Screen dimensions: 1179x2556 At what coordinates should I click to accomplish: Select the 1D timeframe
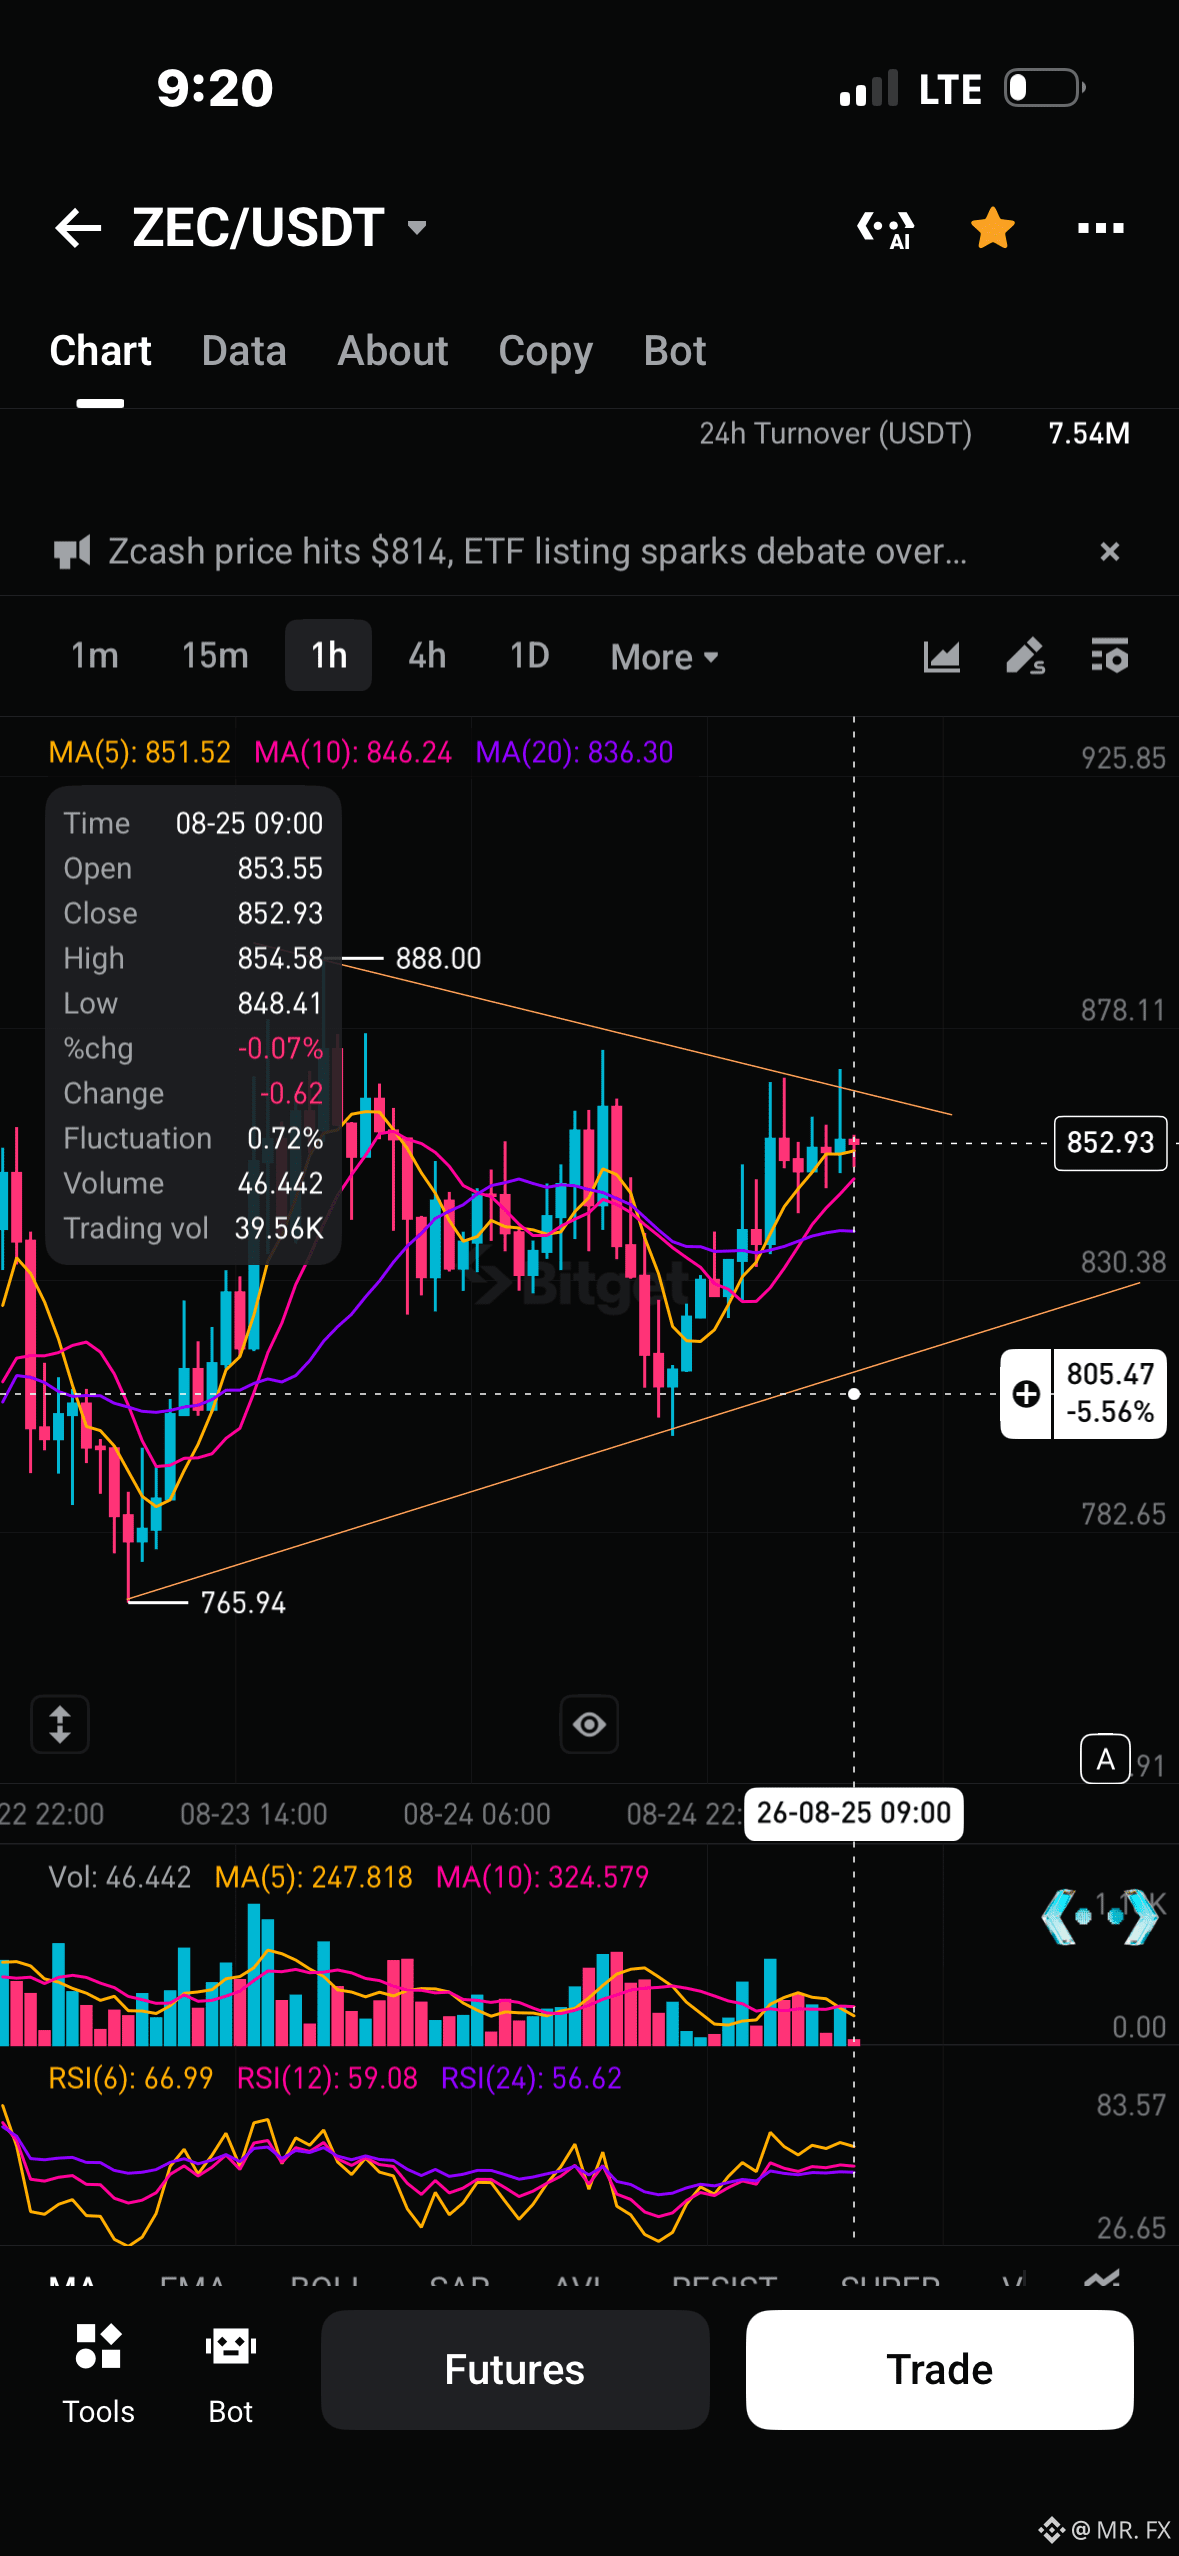pyautogui.click(x=530, y=656)
